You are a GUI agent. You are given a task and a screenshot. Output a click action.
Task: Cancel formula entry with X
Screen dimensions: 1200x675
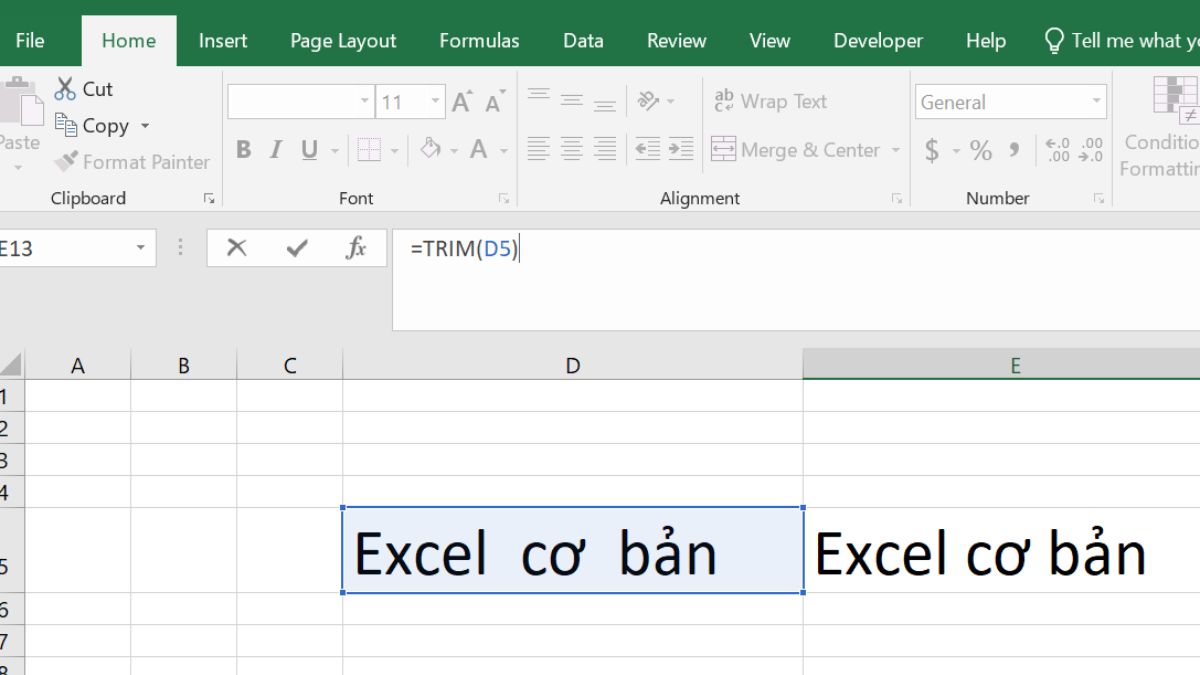click(x=237, y=248)
